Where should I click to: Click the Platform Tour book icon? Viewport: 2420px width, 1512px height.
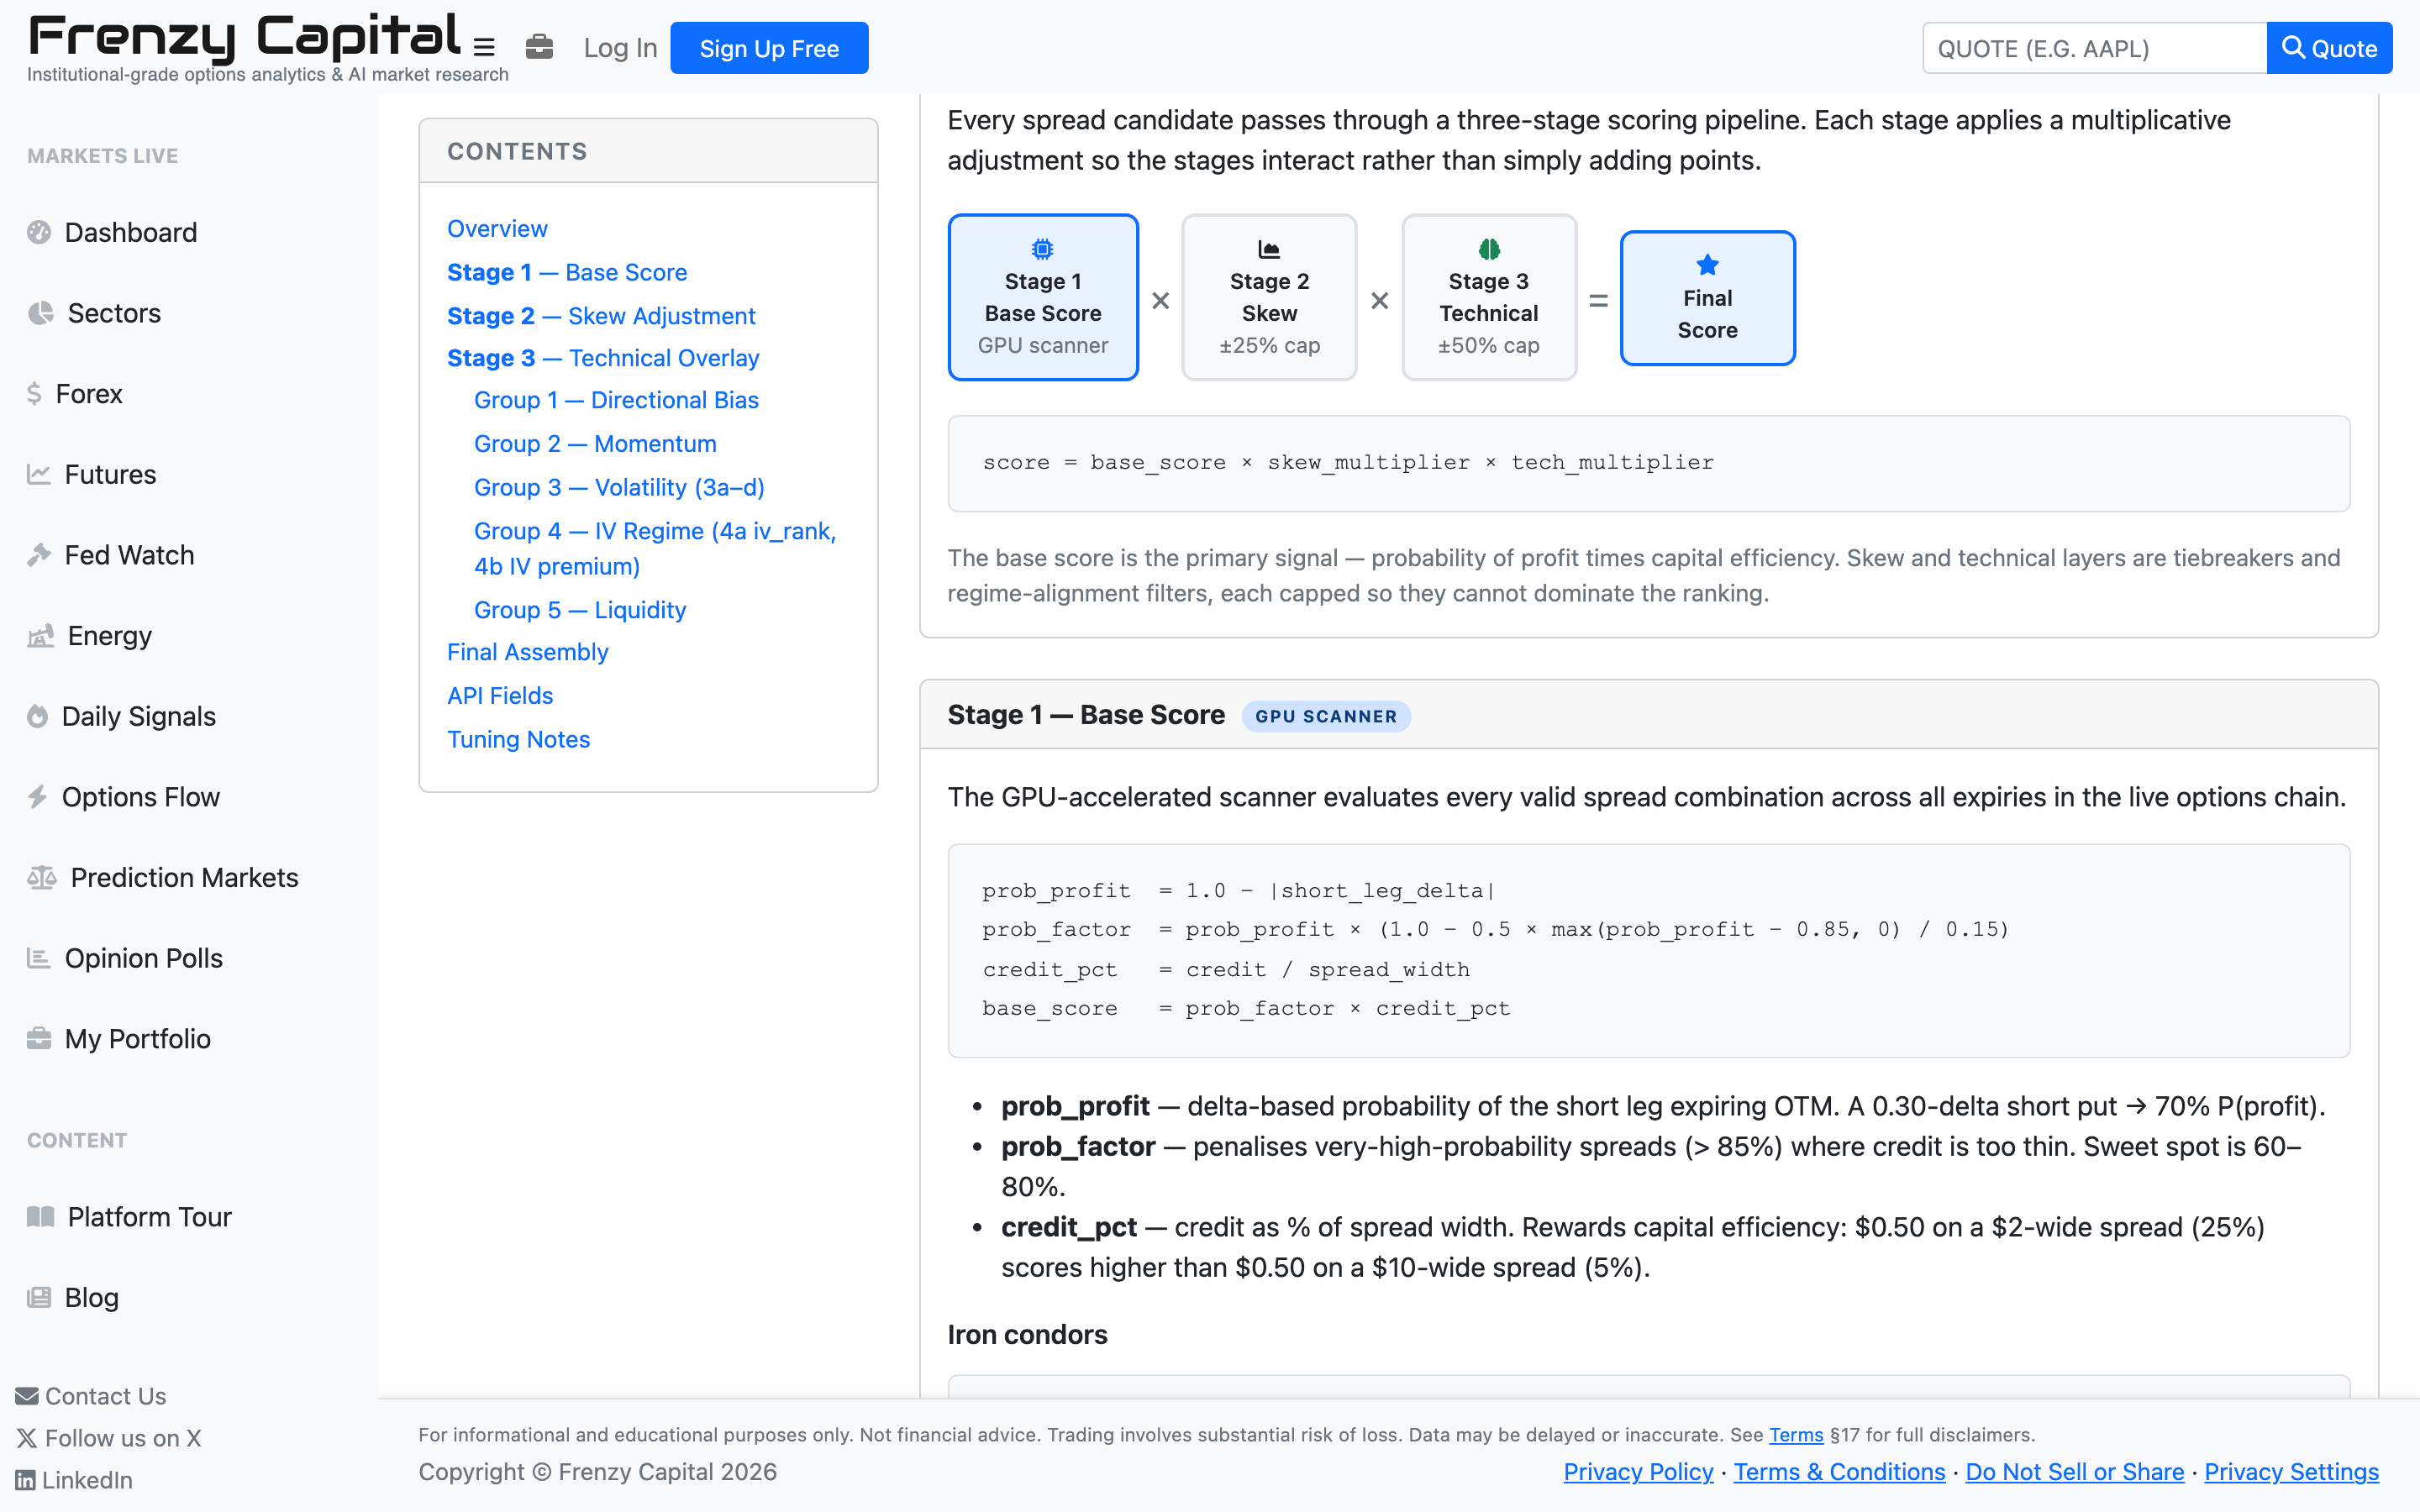[x=40, y=1216]
